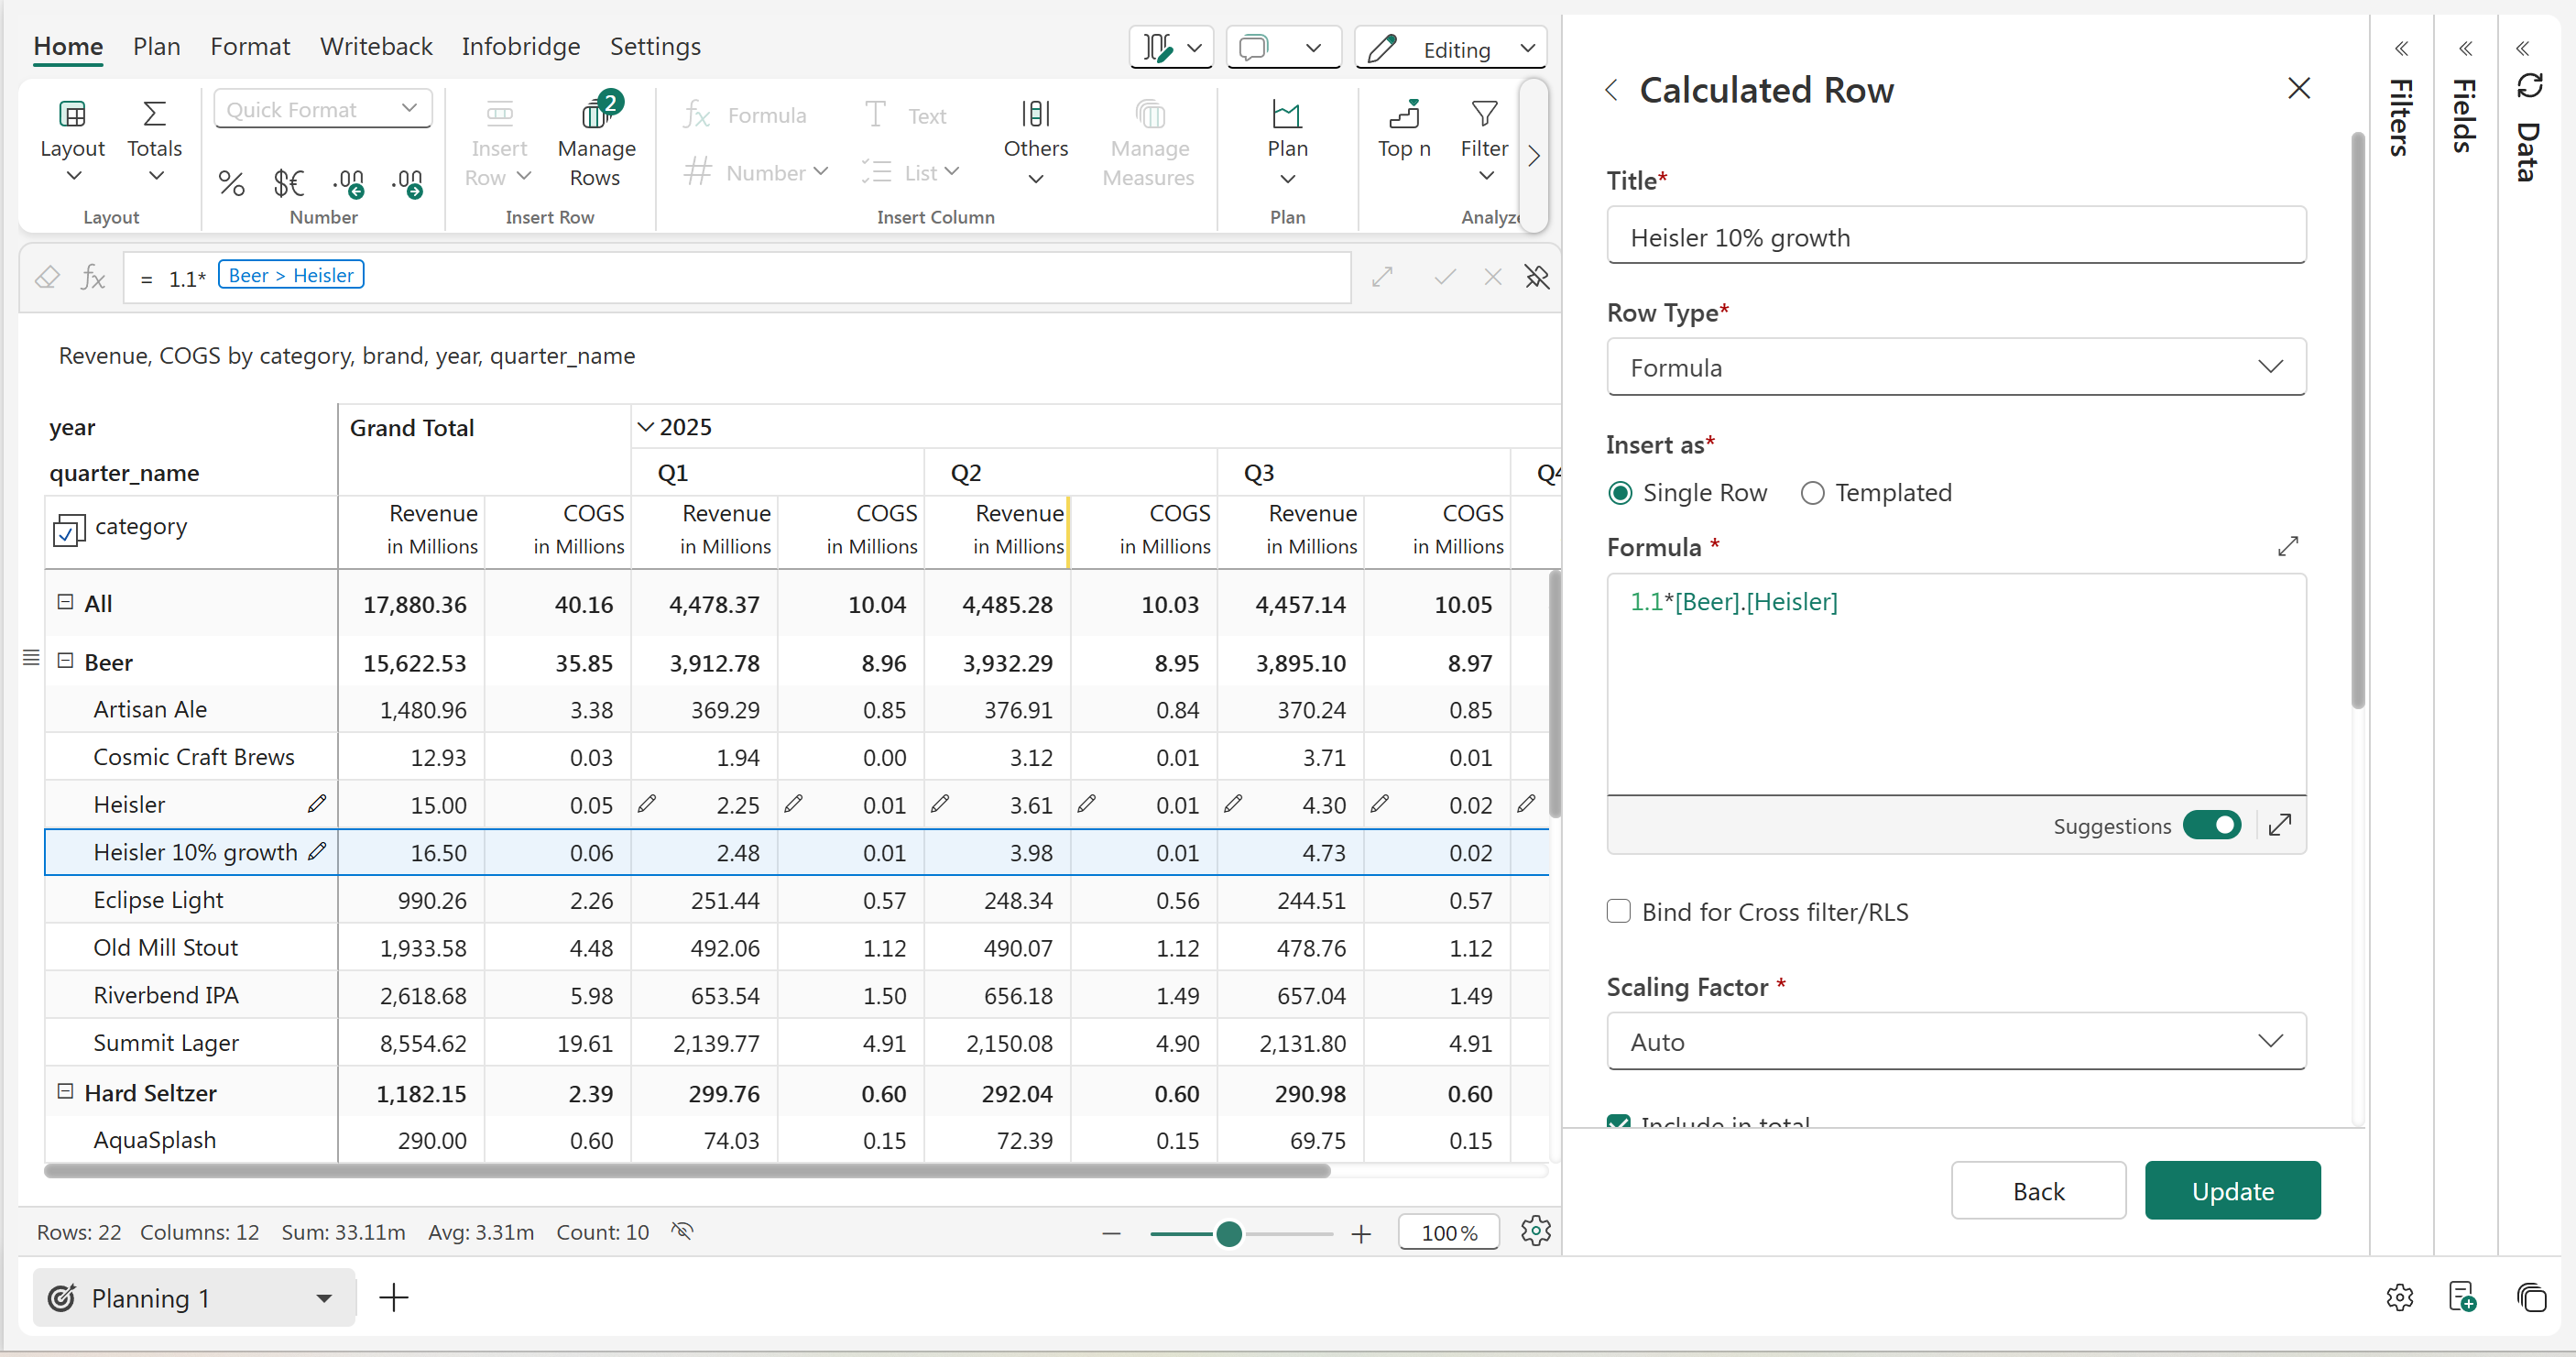Click the percent format icon
This screenshot has width=2576, height=1357.
tap(231, 184)
